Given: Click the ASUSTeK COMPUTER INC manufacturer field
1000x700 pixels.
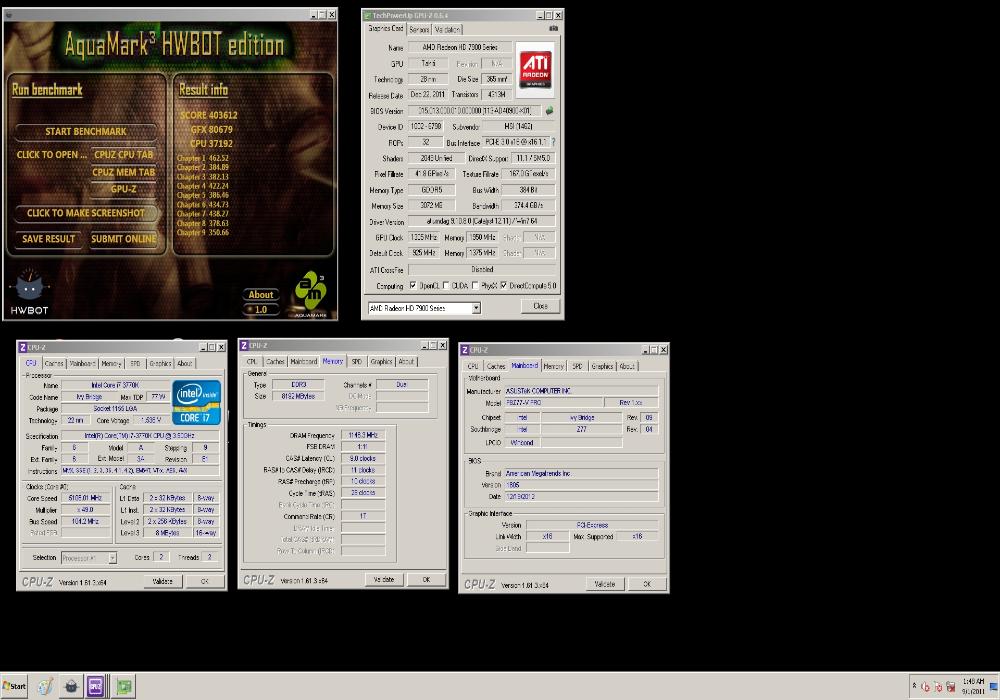Looking at the screenshot, I should coord(581,391).
